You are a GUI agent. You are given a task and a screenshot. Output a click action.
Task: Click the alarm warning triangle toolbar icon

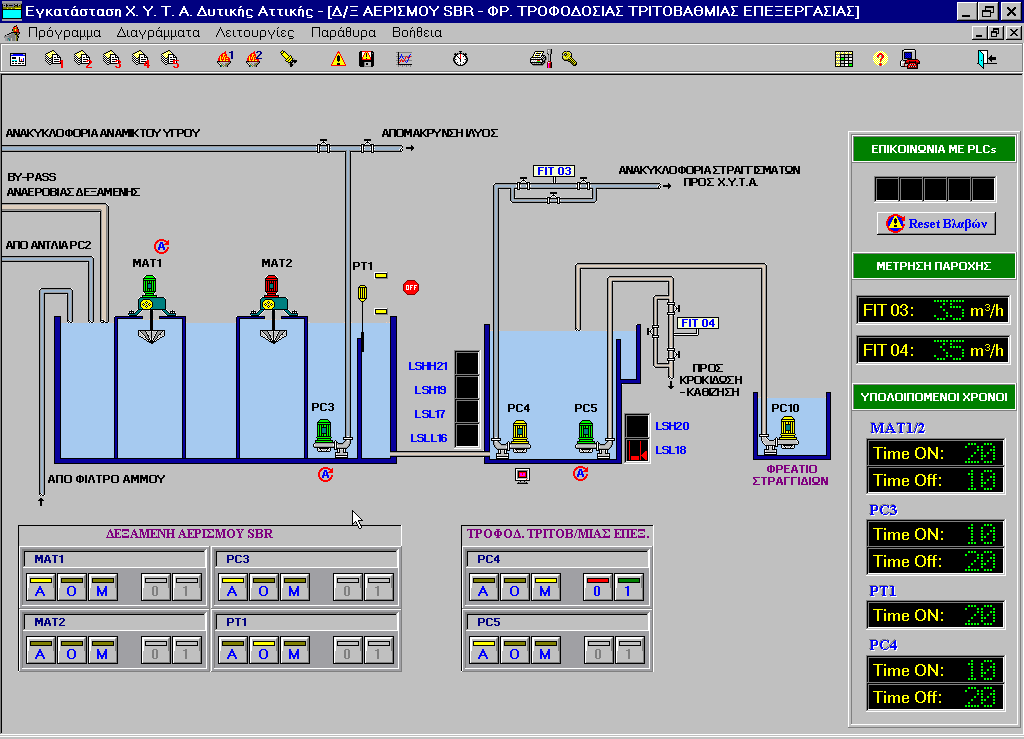(338, 59)
